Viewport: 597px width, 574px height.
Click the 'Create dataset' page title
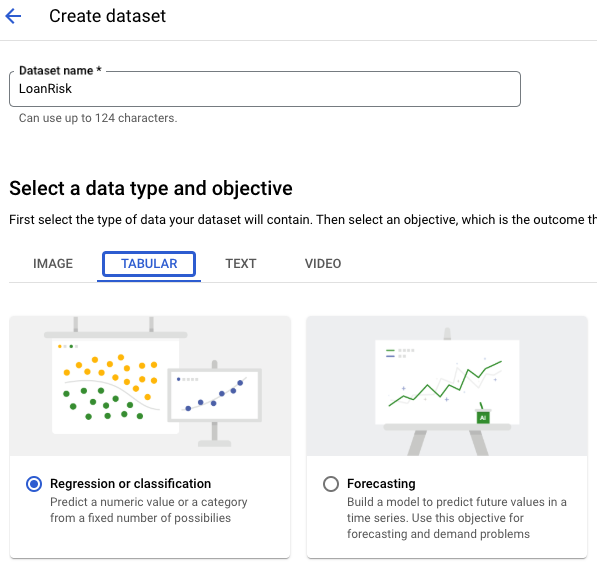107,16
